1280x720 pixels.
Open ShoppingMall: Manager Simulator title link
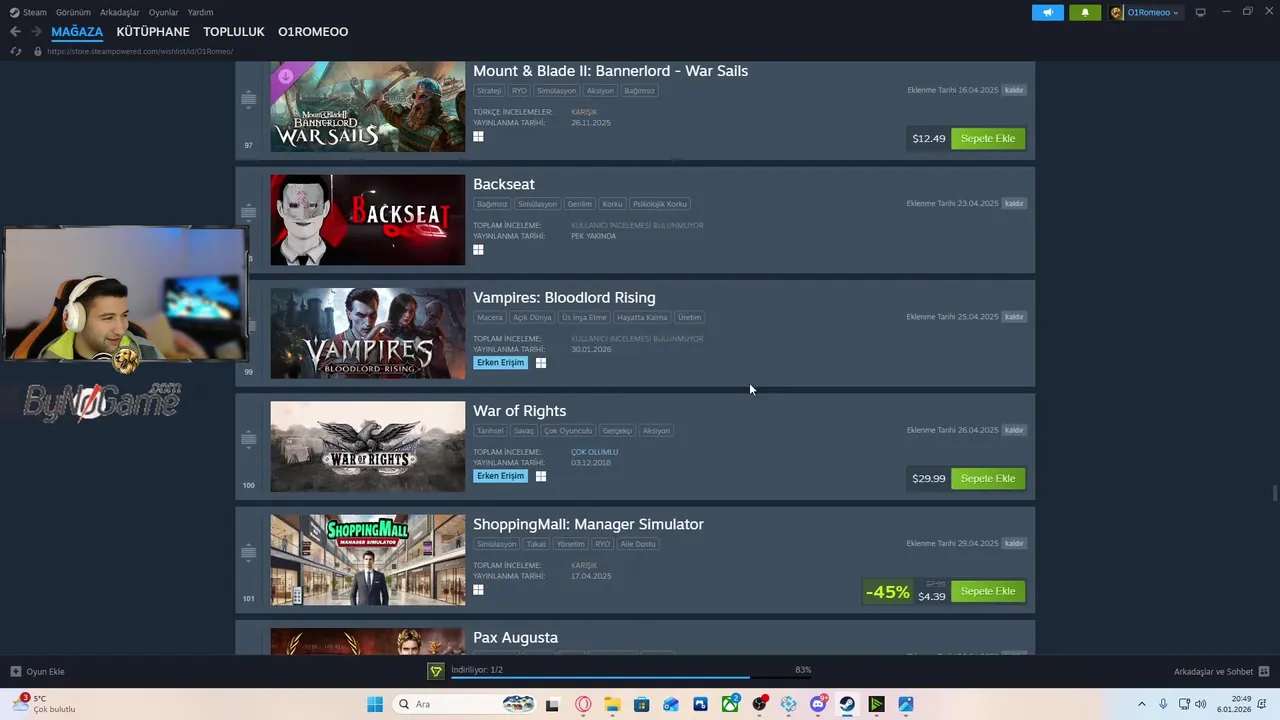pyautogui.click(x=588, y=524)
